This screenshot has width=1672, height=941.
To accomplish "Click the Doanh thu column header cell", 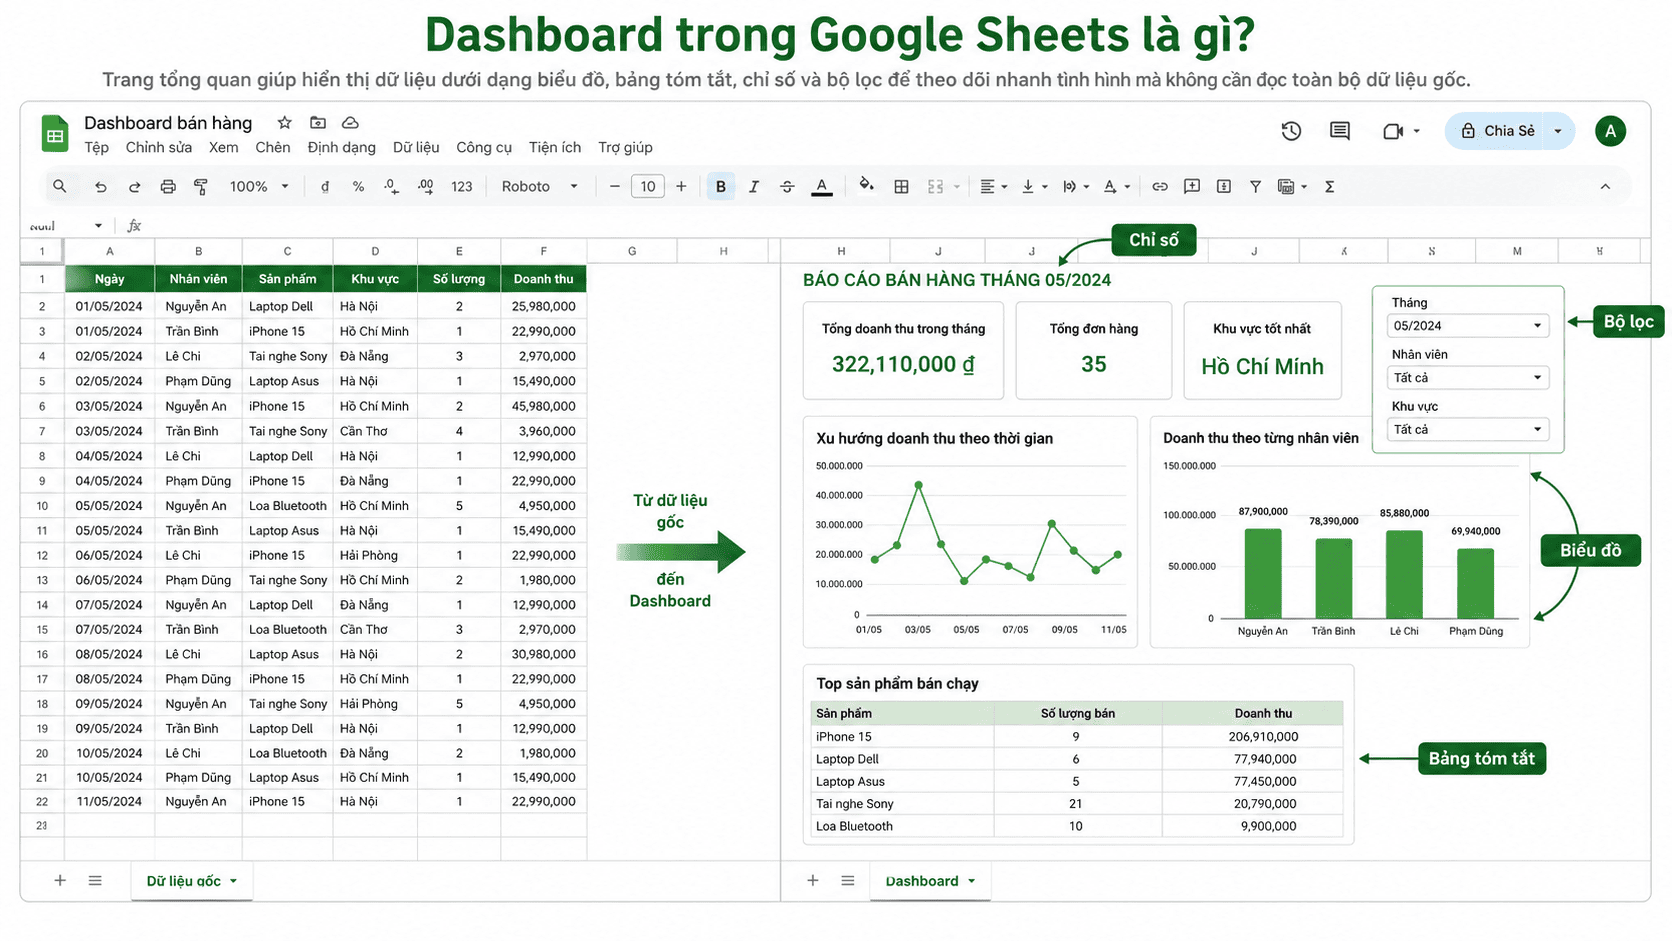I will click(543, 279).
